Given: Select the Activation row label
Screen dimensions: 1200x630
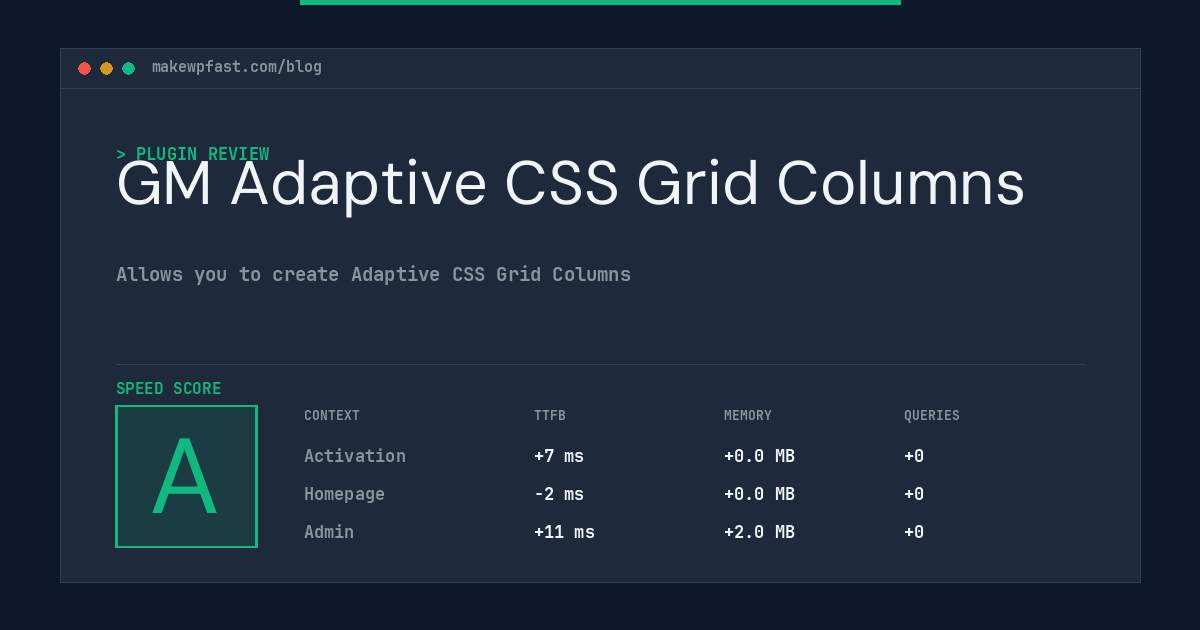Looking at the screenshot, I should point(355,456).
